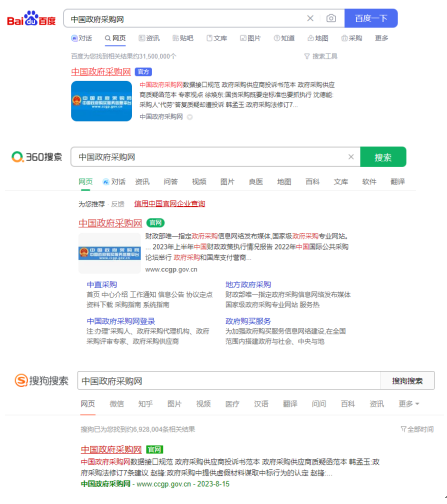Focus the Sogou search input field
The width and height of the screenshot is (447, 504).
click(x=229, y=381)
